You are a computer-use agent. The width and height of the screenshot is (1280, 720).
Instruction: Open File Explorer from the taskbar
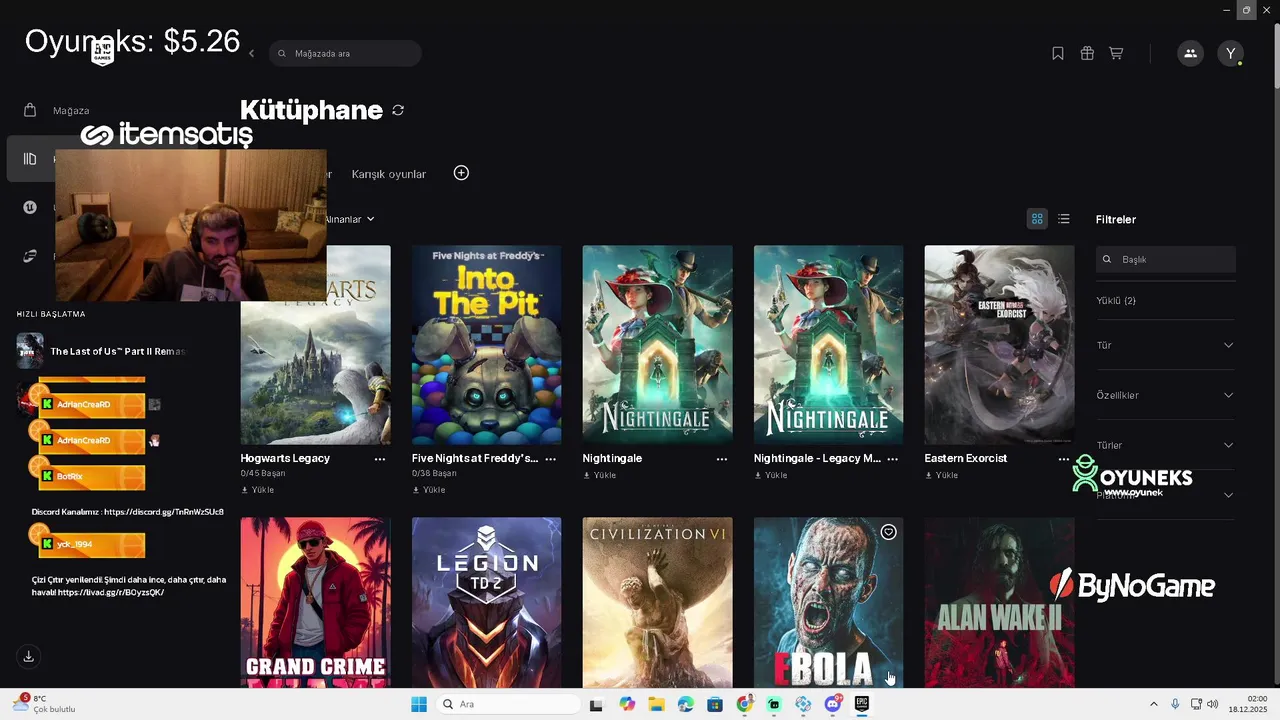coord(656,704)
